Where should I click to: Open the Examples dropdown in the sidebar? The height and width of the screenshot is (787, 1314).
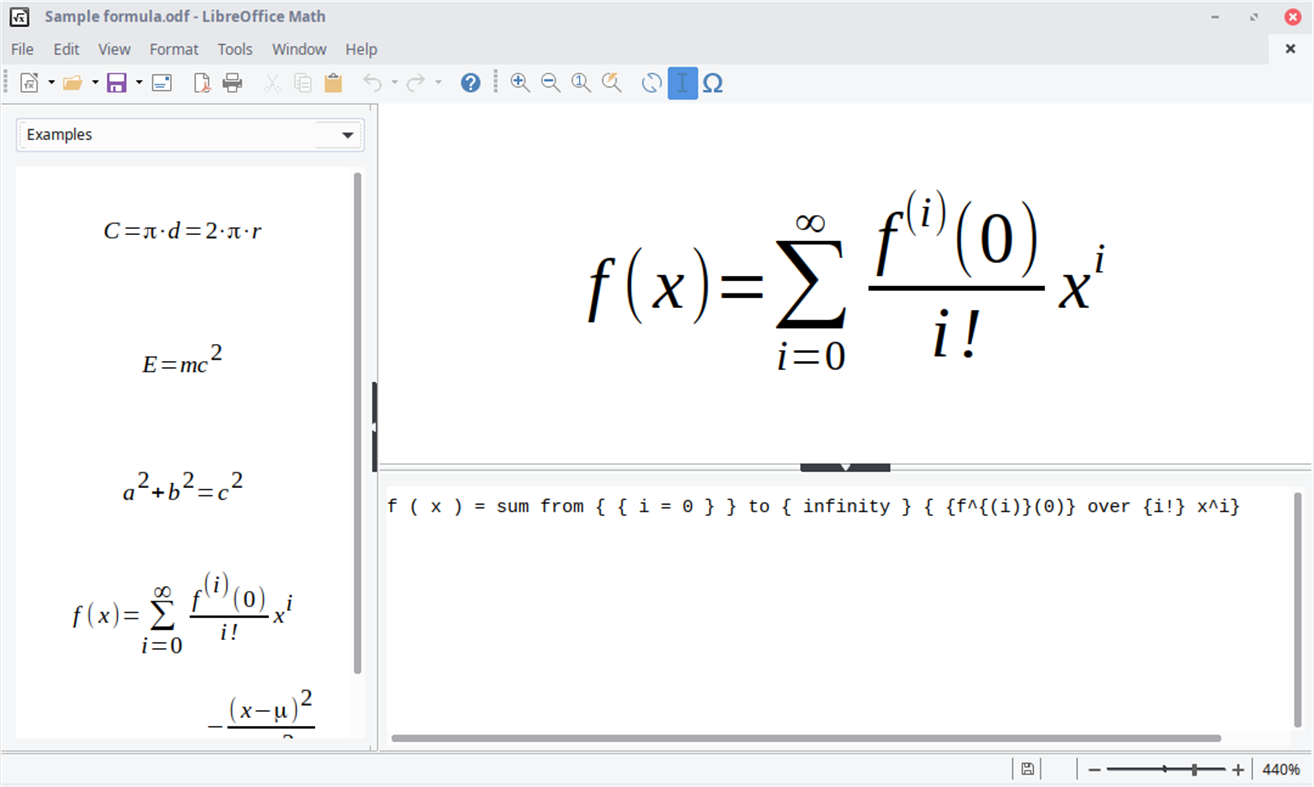(x=347, y=134)
